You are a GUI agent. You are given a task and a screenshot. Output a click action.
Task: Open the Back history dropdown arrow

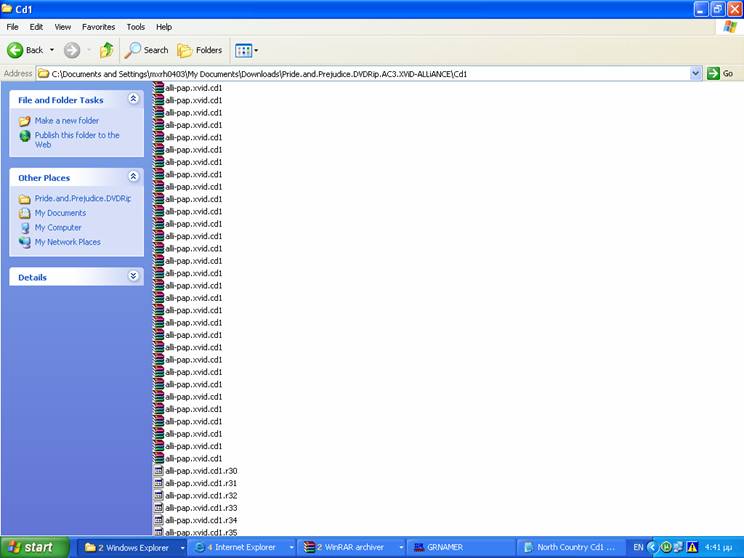point(52,50)
